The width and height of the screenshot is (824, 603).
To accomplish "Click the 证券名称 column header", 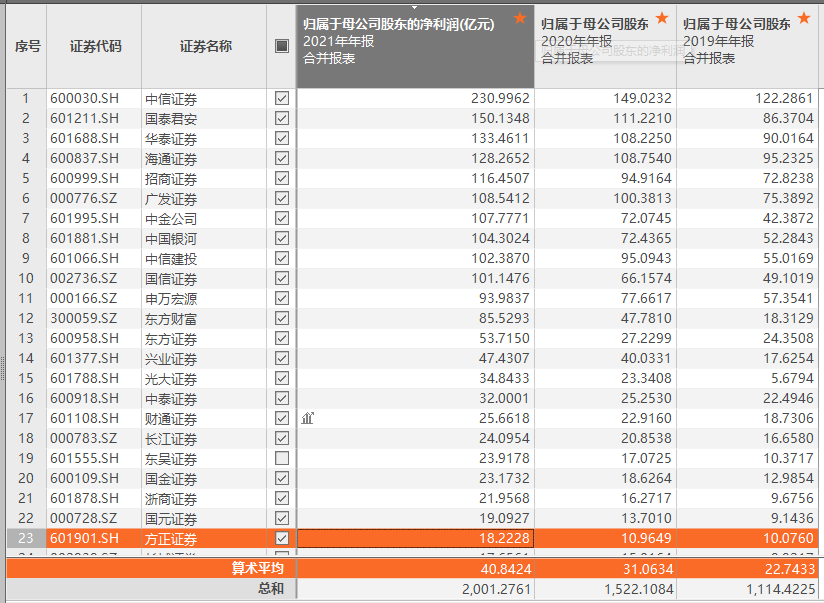I will click(204, 46).
